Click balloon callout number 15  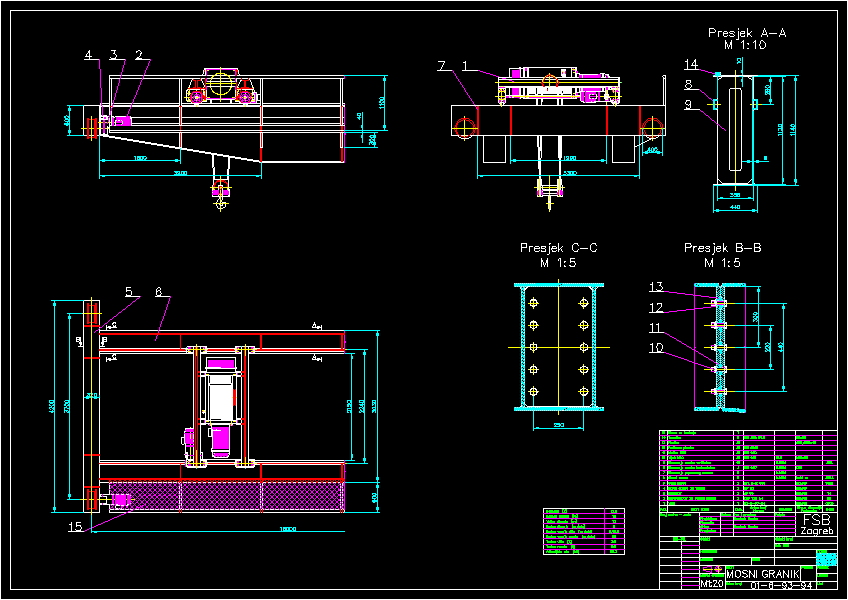tap(76, 527)
